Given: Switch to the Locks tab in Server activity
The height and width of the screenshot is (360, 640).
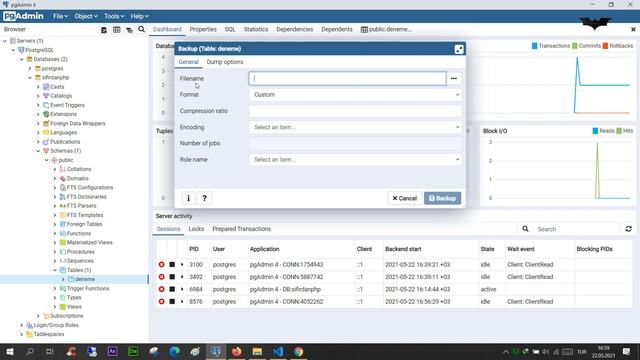Looking at the screenshot, I should pyautogui.click(x=196, y=229).
